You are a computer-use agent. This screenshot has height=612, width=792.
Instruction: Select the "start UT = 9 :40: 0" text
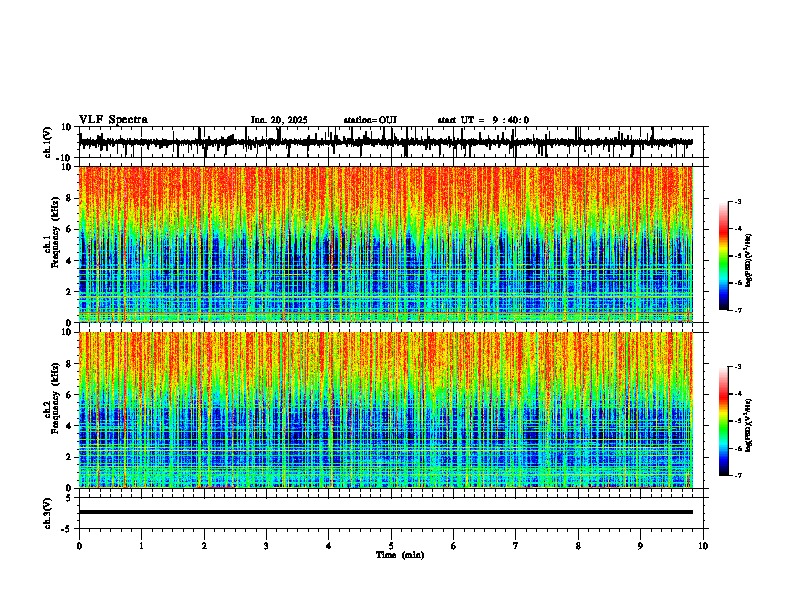pyautogui.click(x=483, y=120)
